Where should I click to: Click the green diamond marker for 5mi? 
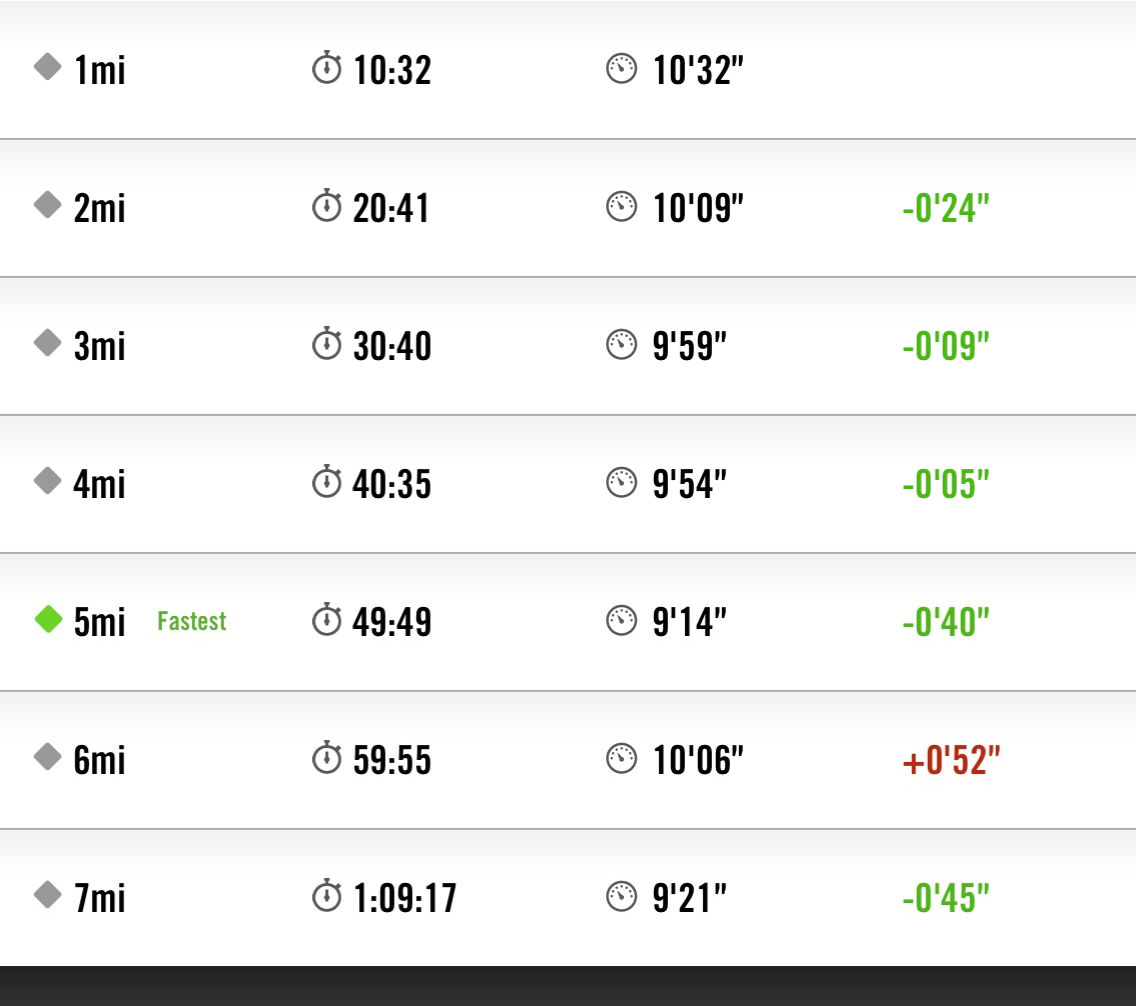pos(48,619)
